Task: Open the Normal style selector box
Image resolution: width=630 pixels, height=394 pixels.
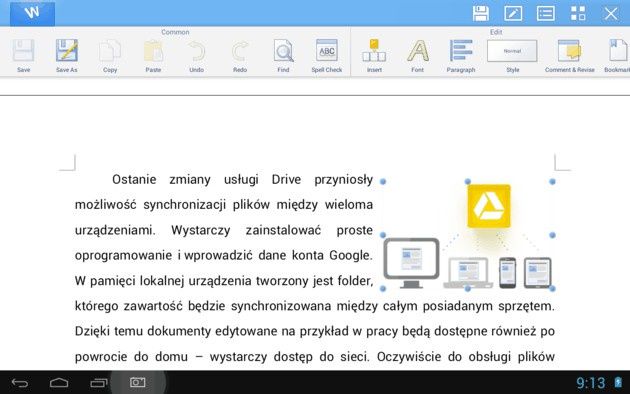Action: 512,51
